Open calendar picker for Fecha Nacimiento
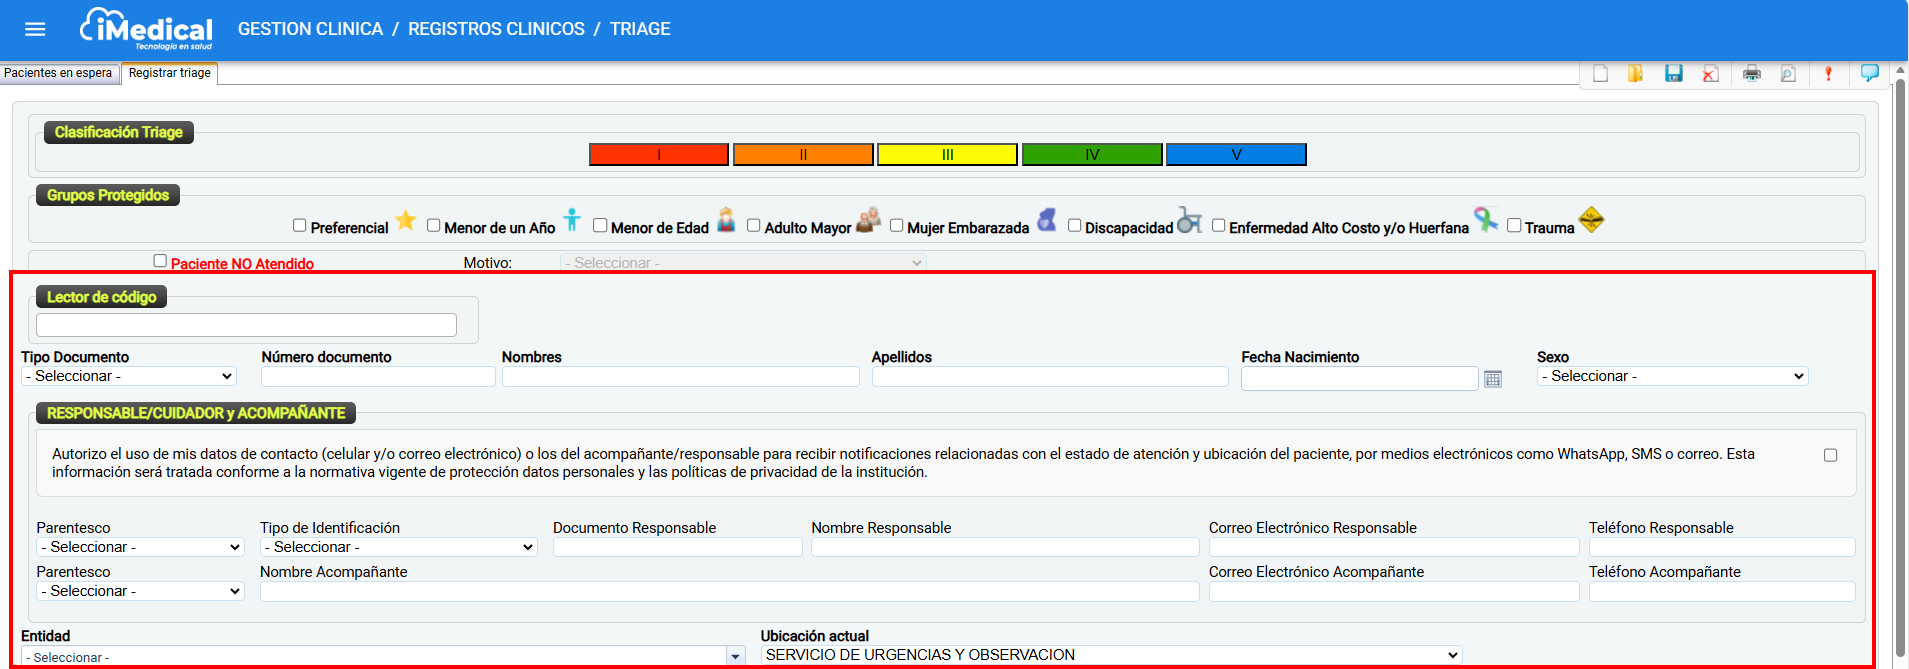The width and height of the screenshot is (1909, 669). pos(1493,379)
